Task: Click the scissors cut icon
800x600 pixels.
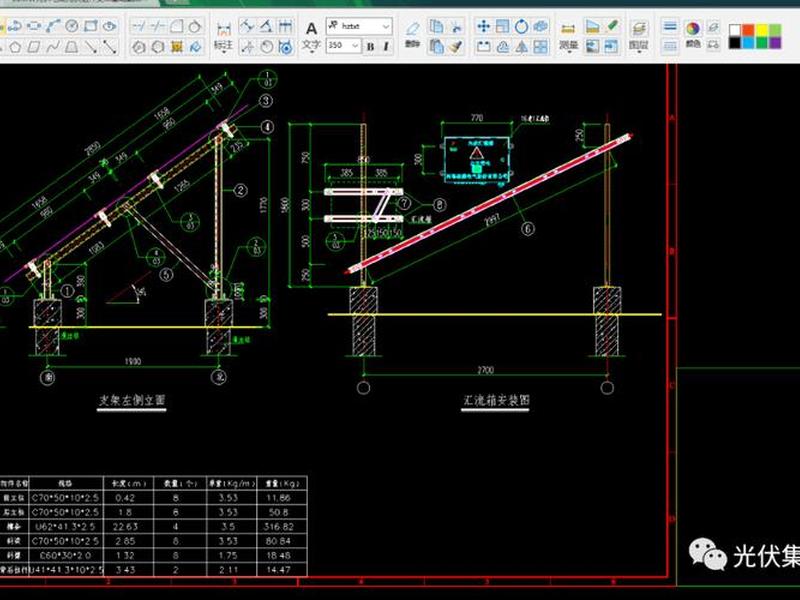Action: (x=457, y=26)
